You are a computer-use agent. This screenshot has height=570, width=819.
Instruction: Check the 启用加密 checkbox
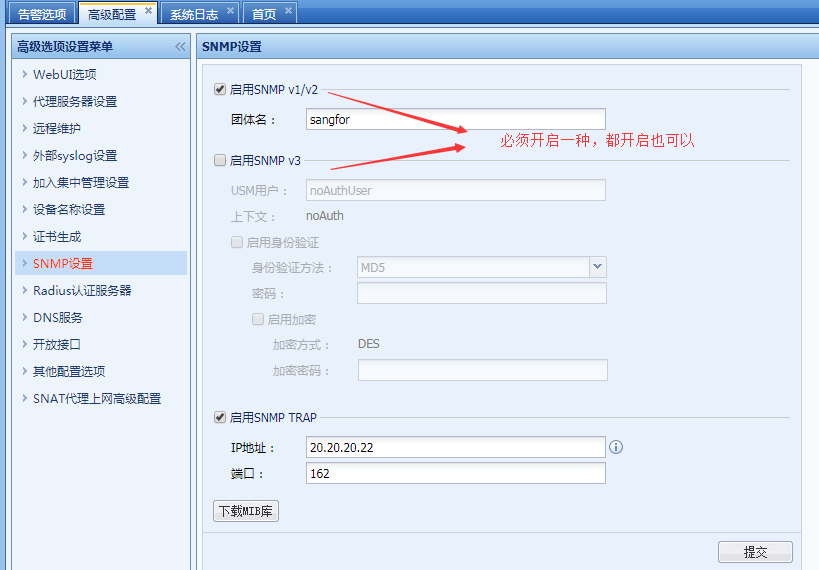click(258, 319)
